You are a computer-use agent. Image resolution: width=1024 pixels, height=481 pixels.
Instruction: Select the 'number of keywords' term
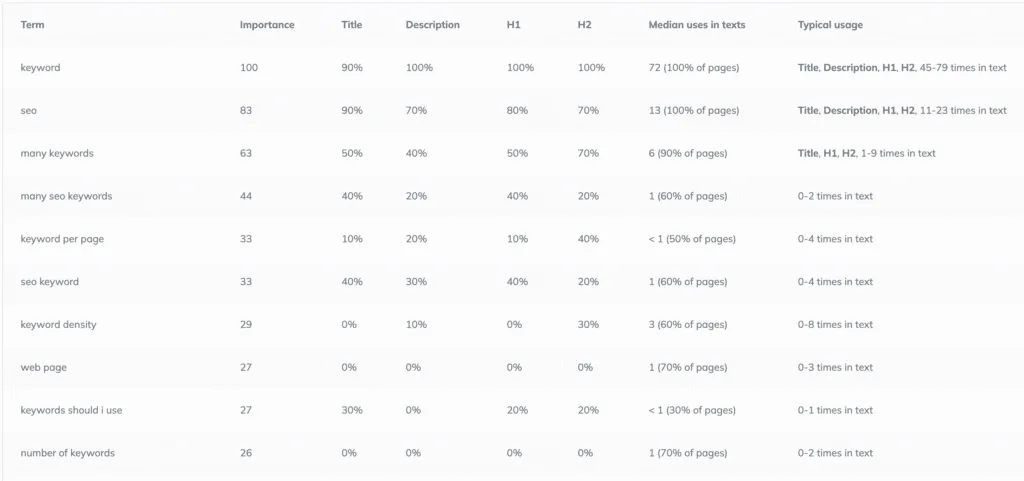(x=67, y=453)
